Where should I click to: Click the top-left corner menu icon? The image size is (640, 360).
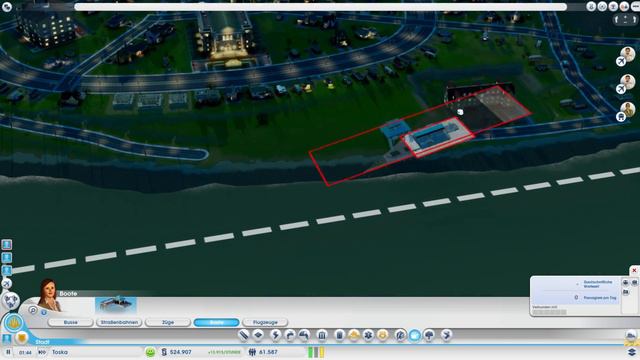click(x=7, y=7)
